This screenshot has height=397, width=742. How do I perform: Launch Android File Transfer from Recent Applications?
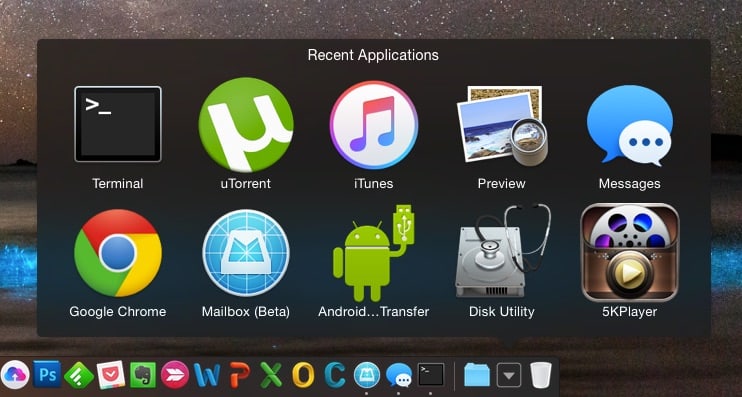pyautogui.click(x=374, y=253)
